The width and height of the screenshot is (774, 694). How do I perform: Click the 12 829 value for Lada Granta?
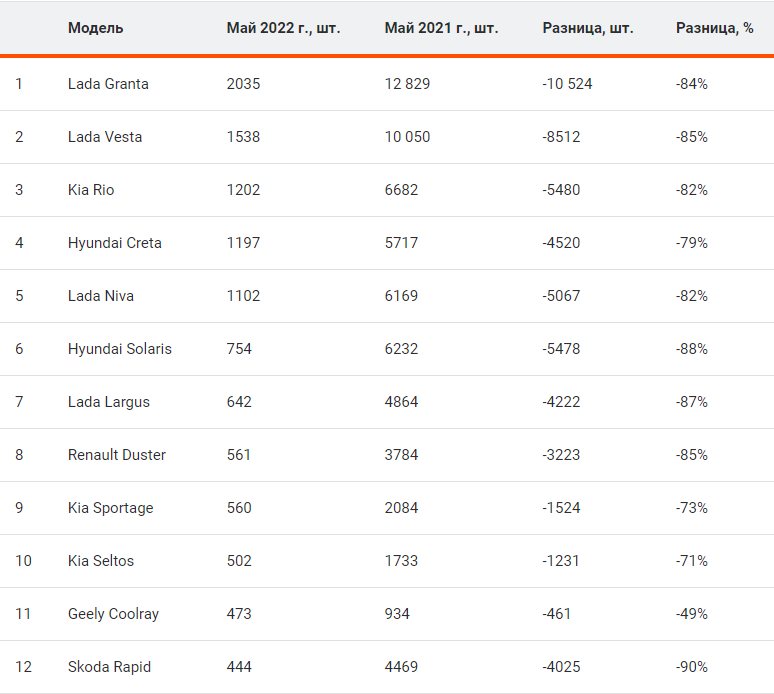(407, 84)
